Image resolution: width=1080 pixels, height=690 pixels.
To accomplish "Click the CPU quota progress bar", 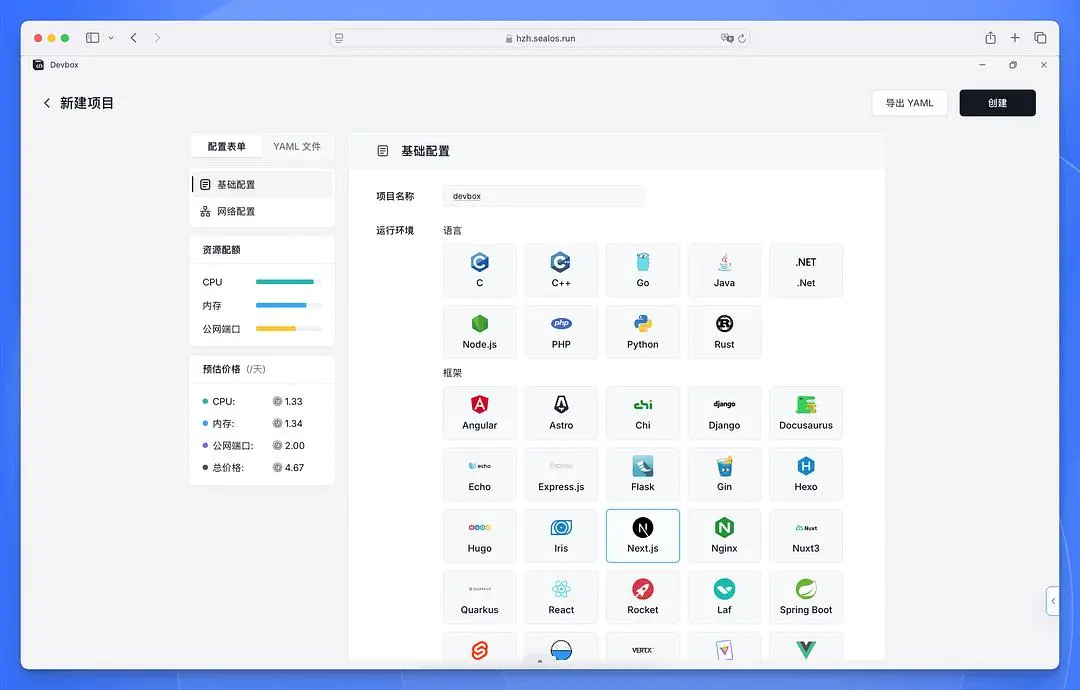I will point(288,282).
